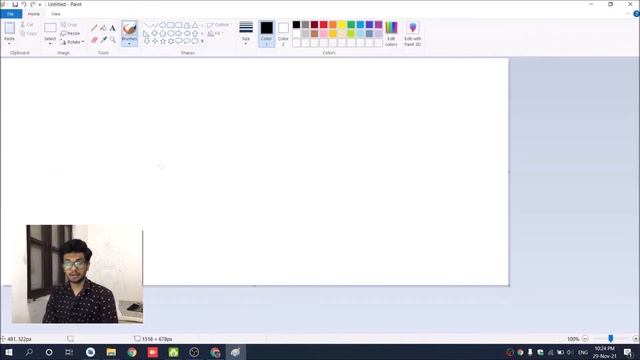The height and width of the screenshot is (360, 640).
Task: Select the Down arrow shape
Action: pyautogui.click(x=147, y=41)
